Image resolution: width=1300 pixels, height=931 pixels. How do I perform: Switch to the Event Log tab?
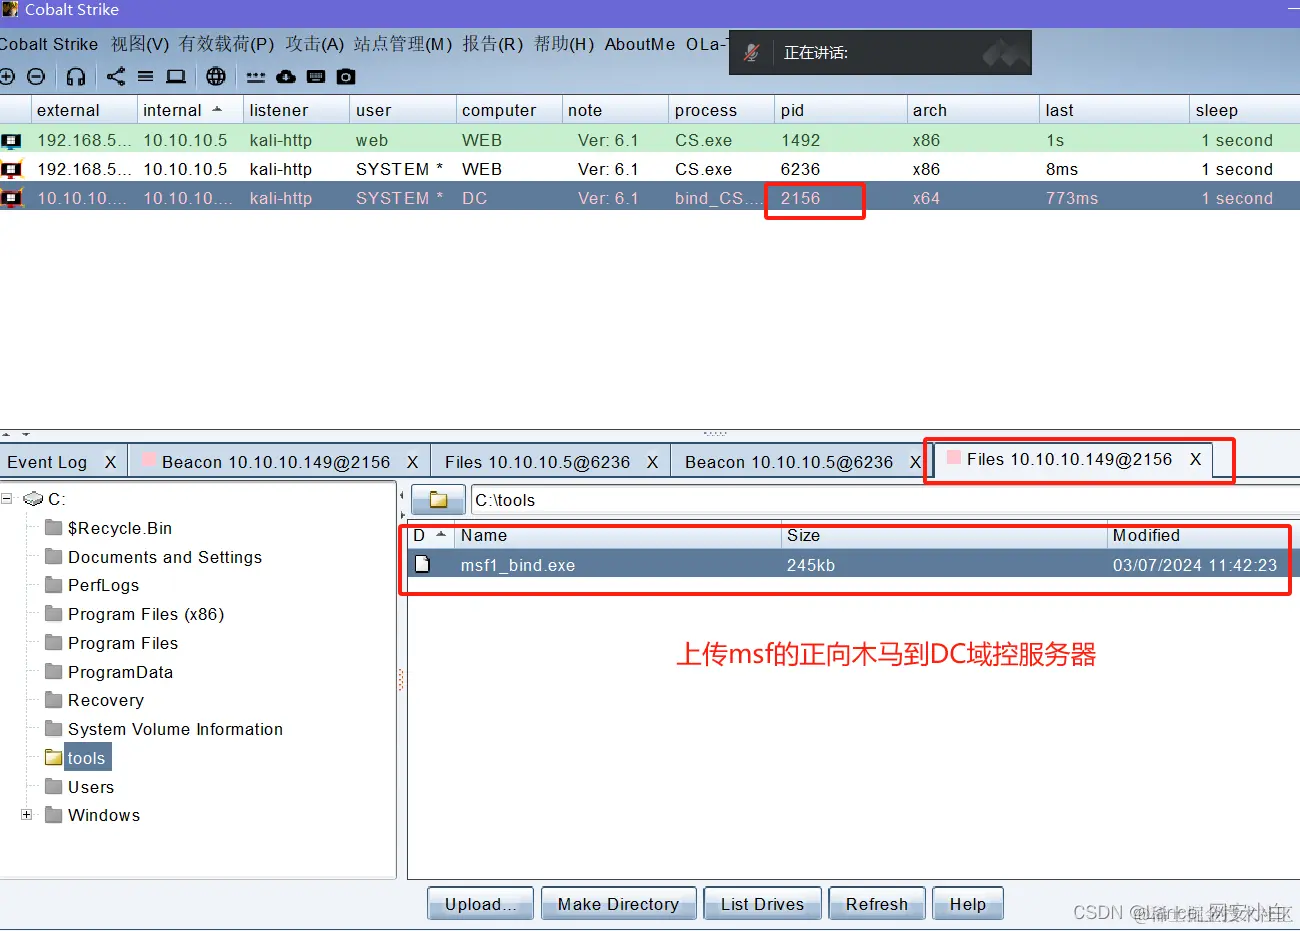tap(47, 462)
